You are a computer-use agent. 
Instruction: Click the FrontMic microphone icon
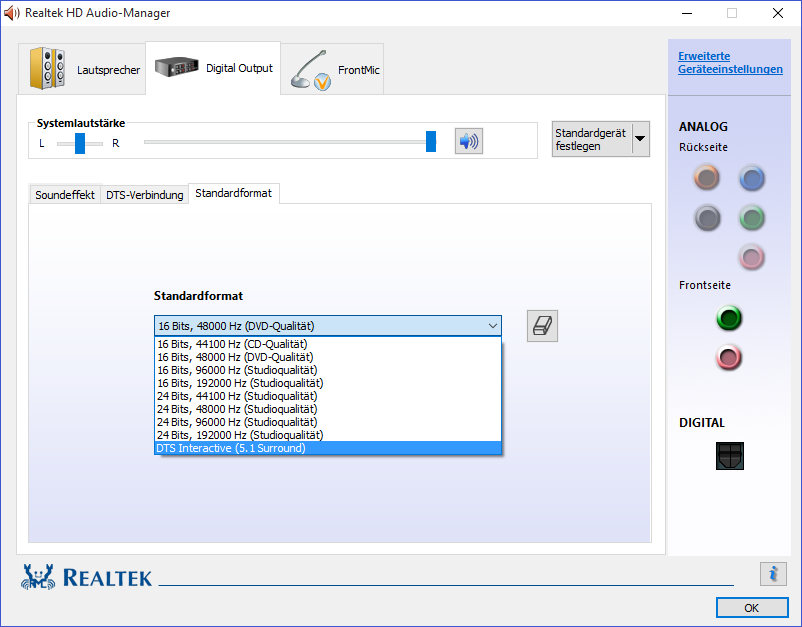(x=311, y=70)
